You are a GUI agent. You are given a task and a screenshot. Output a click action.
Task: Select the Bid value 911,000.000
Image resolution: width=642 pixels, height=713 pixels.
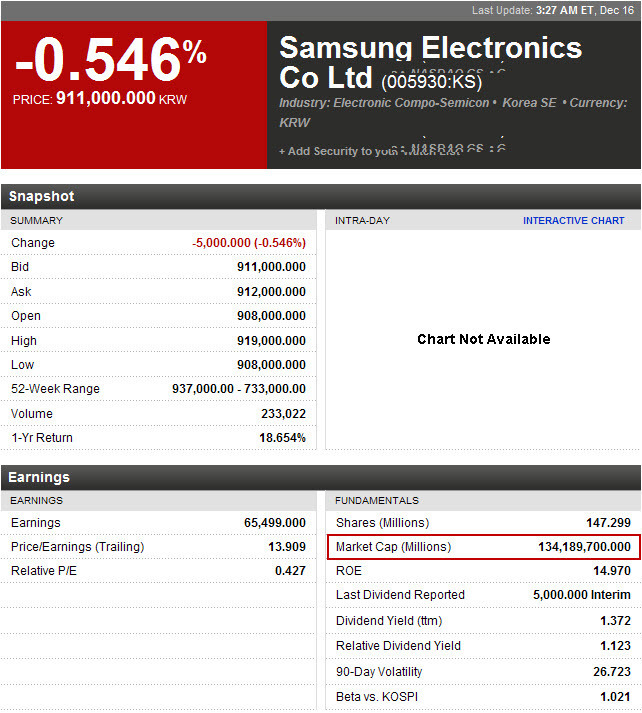point(271,267)
